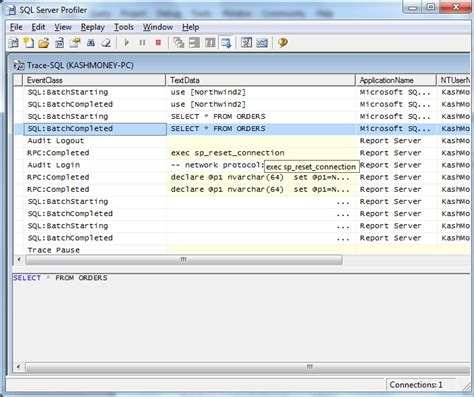This screenshot has height=397, width=474.
Task: Toggle the Auto Scroll Window icon
Action: click(226, 43)
